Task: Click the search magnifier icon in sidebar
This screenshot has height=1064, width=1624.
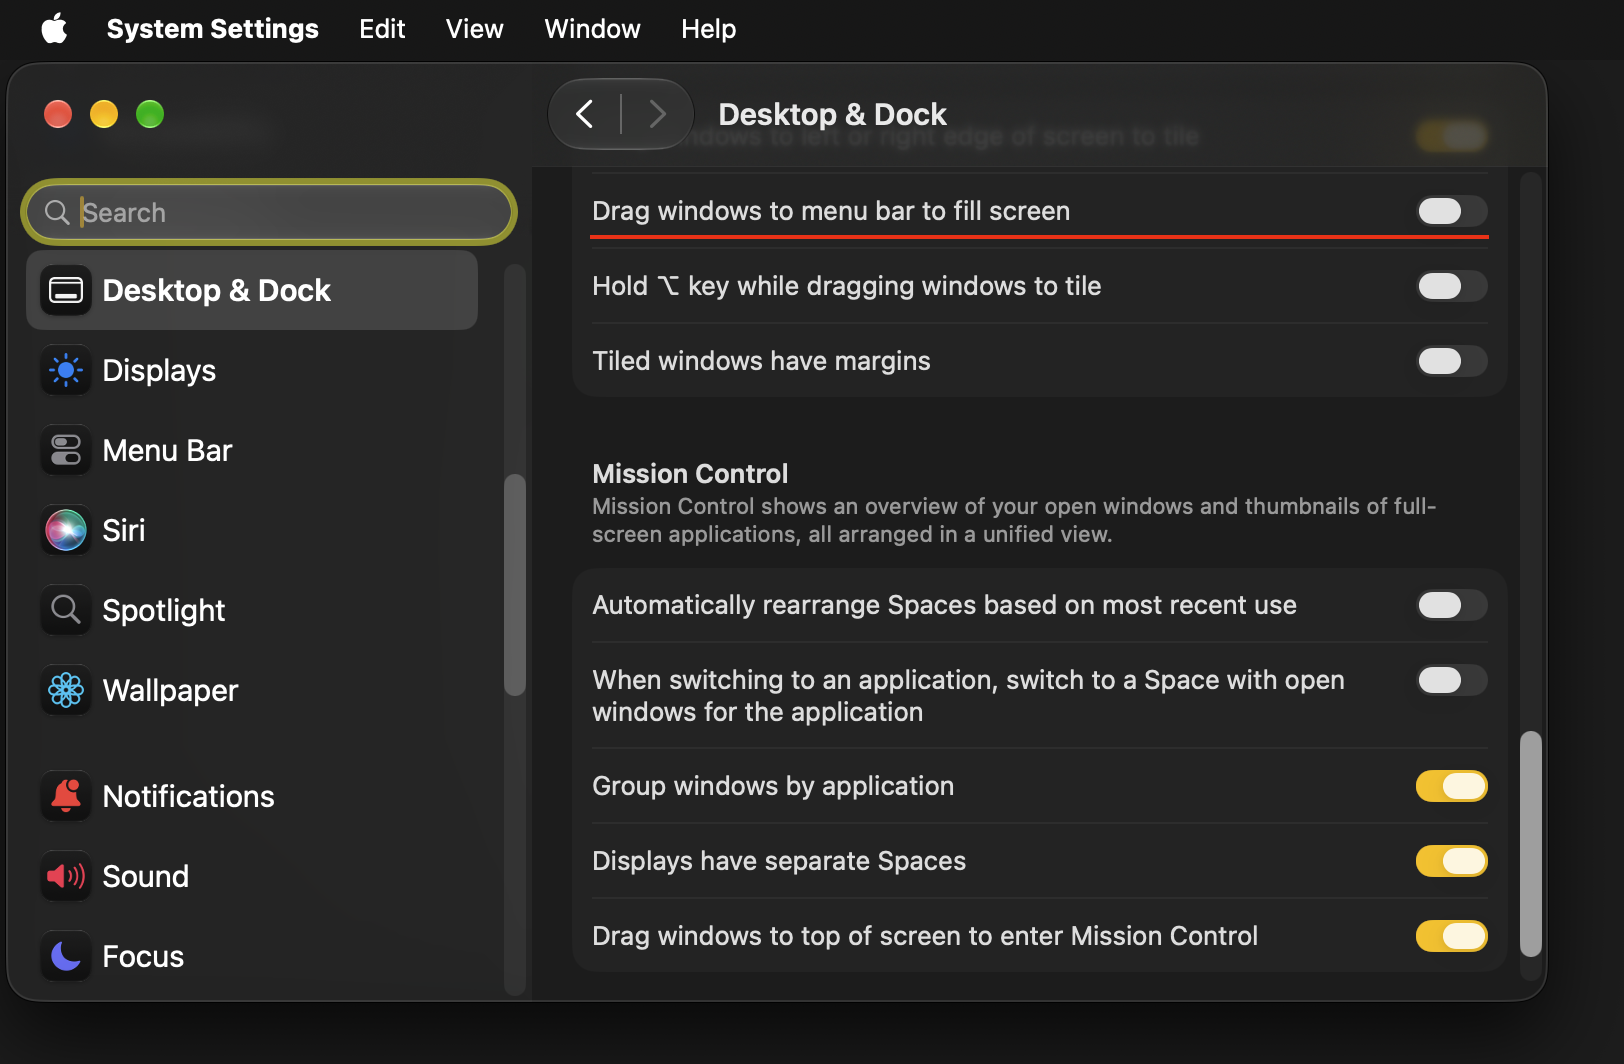Action: (57, 212)
